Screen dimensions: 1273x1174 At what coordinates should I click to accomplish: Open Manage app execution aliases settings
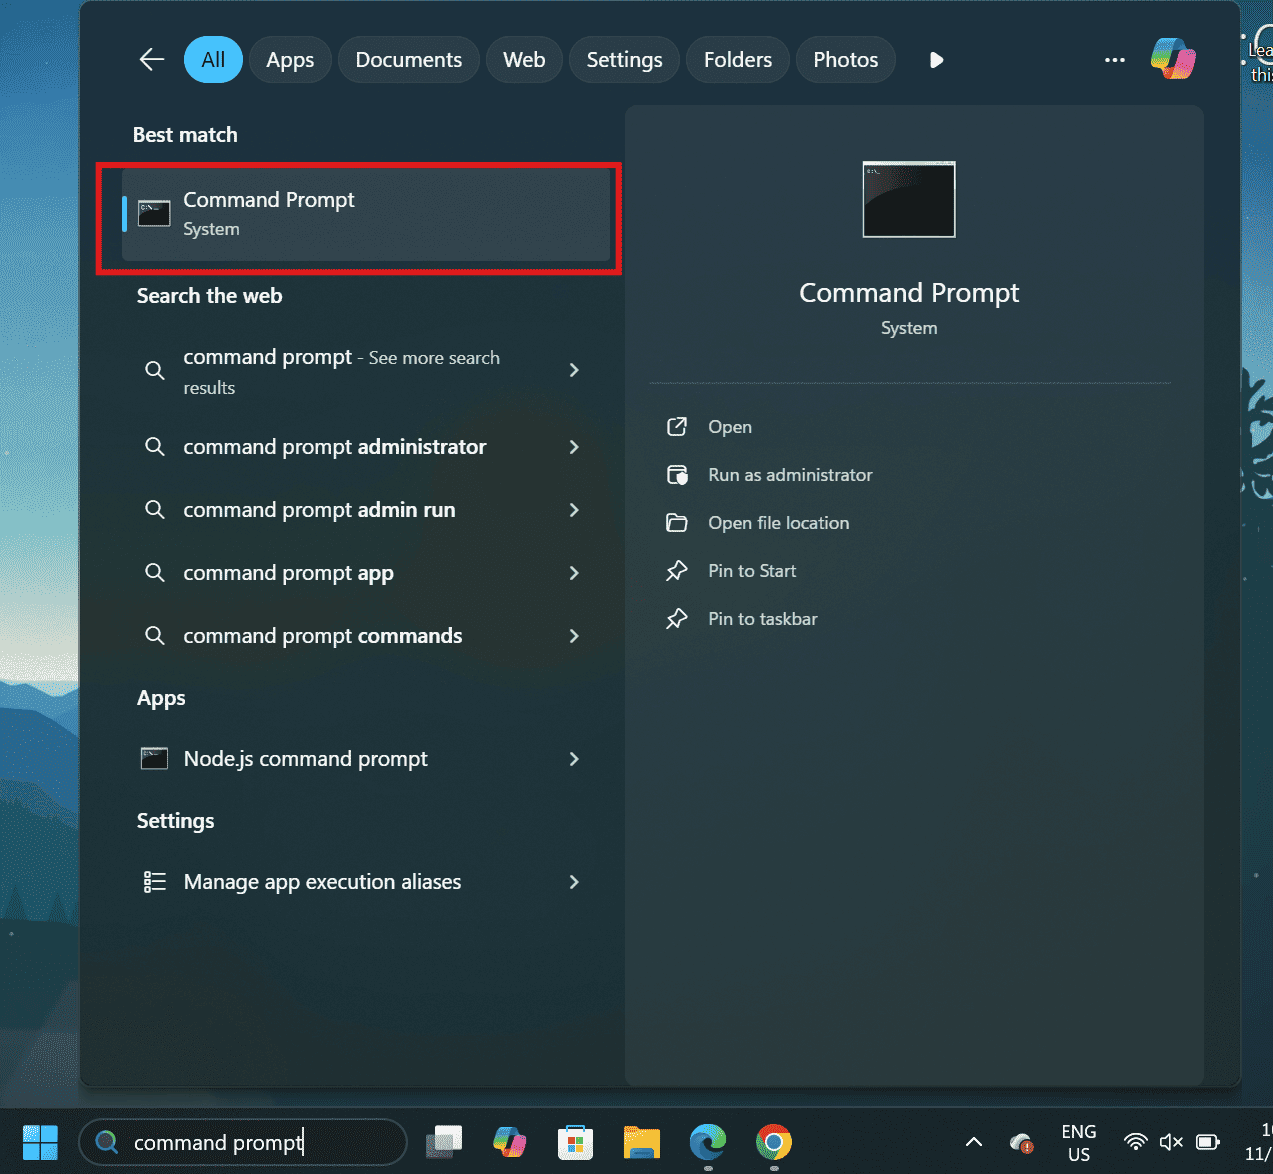coord(321,881)
